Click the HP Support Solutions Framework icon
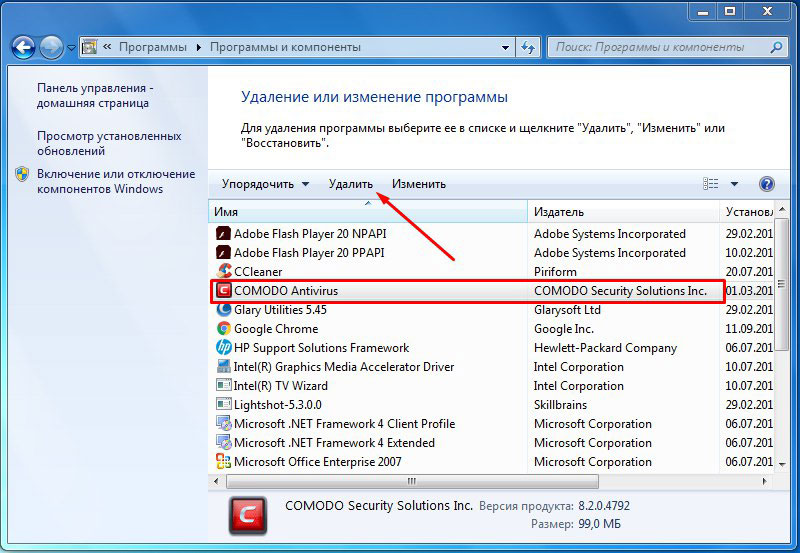Image resolution: width=800 pixels, height=553 pixels. pyautogui.click(x=224, y=348)
